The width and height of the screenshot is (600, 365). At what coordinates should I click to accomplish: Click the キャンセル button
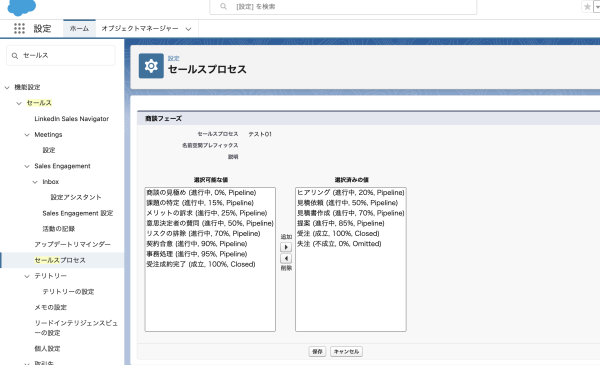click(x=346, y=351)
